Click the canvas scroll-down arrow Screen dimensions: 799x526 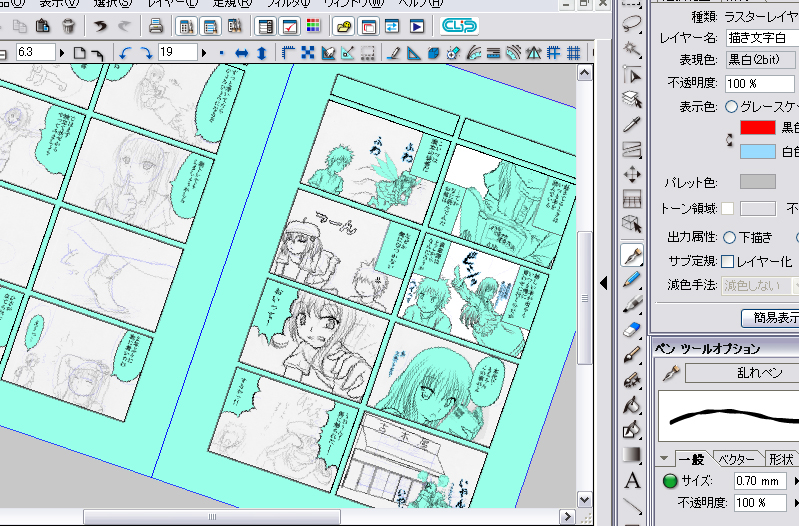pos(584,499)
